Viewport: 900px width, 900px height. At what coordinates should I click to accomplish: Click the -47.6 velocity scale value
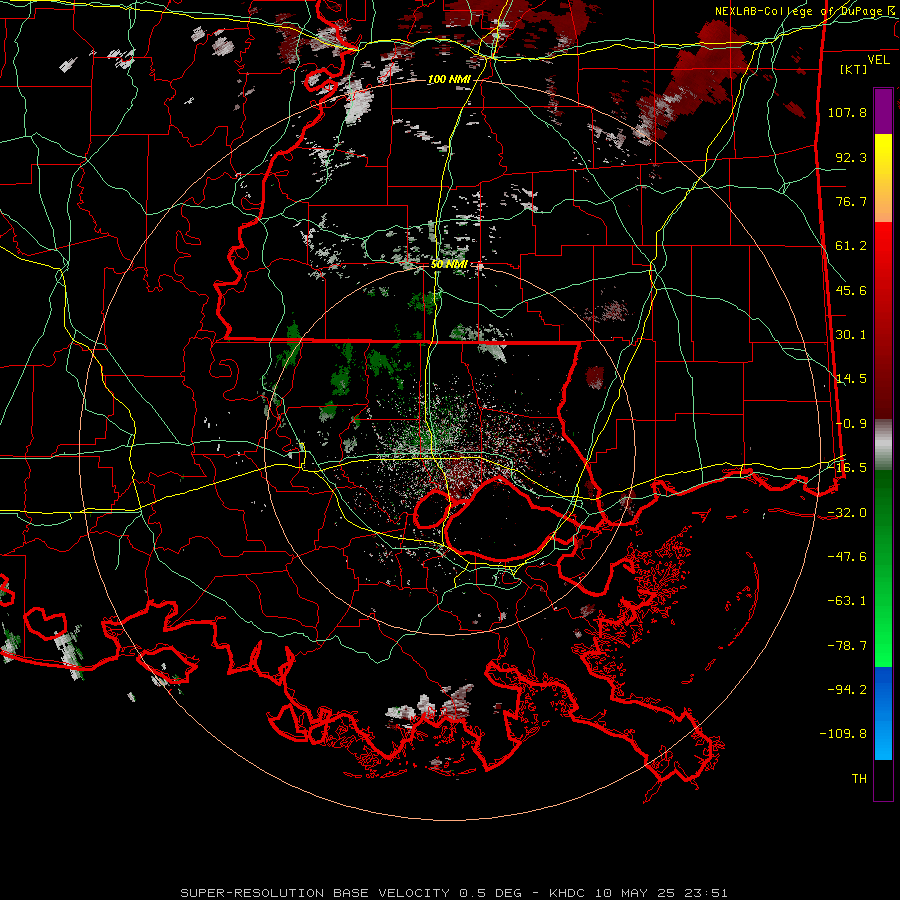click(847, 557)
